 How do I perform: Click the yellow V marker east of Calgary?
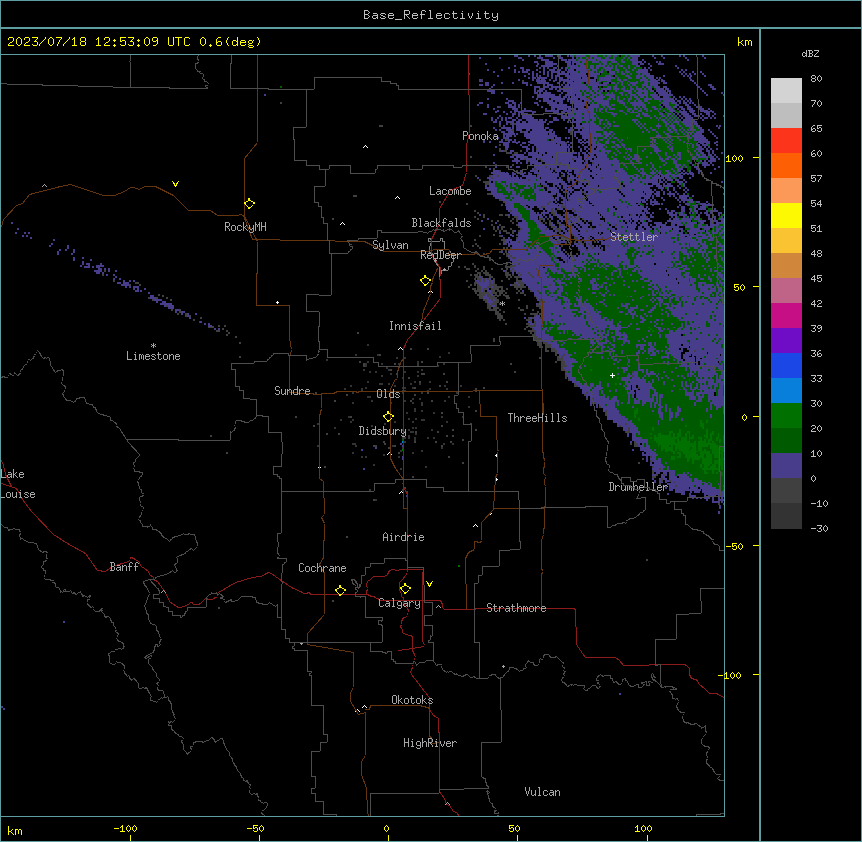pos(429,584)
